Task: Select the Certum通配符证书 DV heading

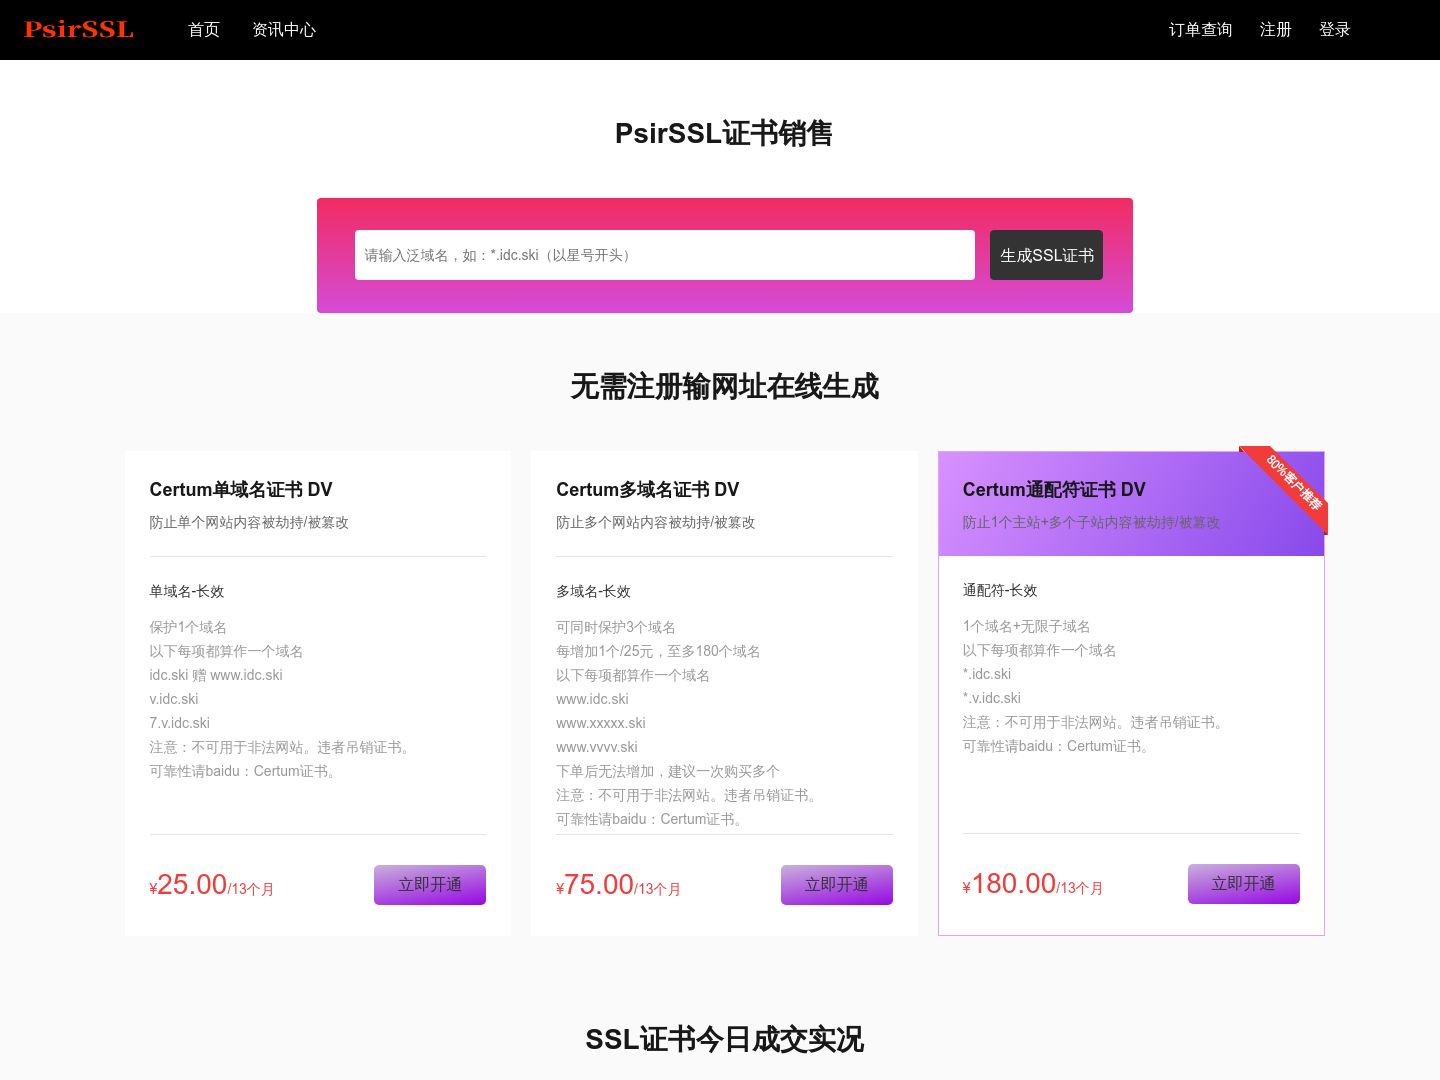Action: (1054, 489)
